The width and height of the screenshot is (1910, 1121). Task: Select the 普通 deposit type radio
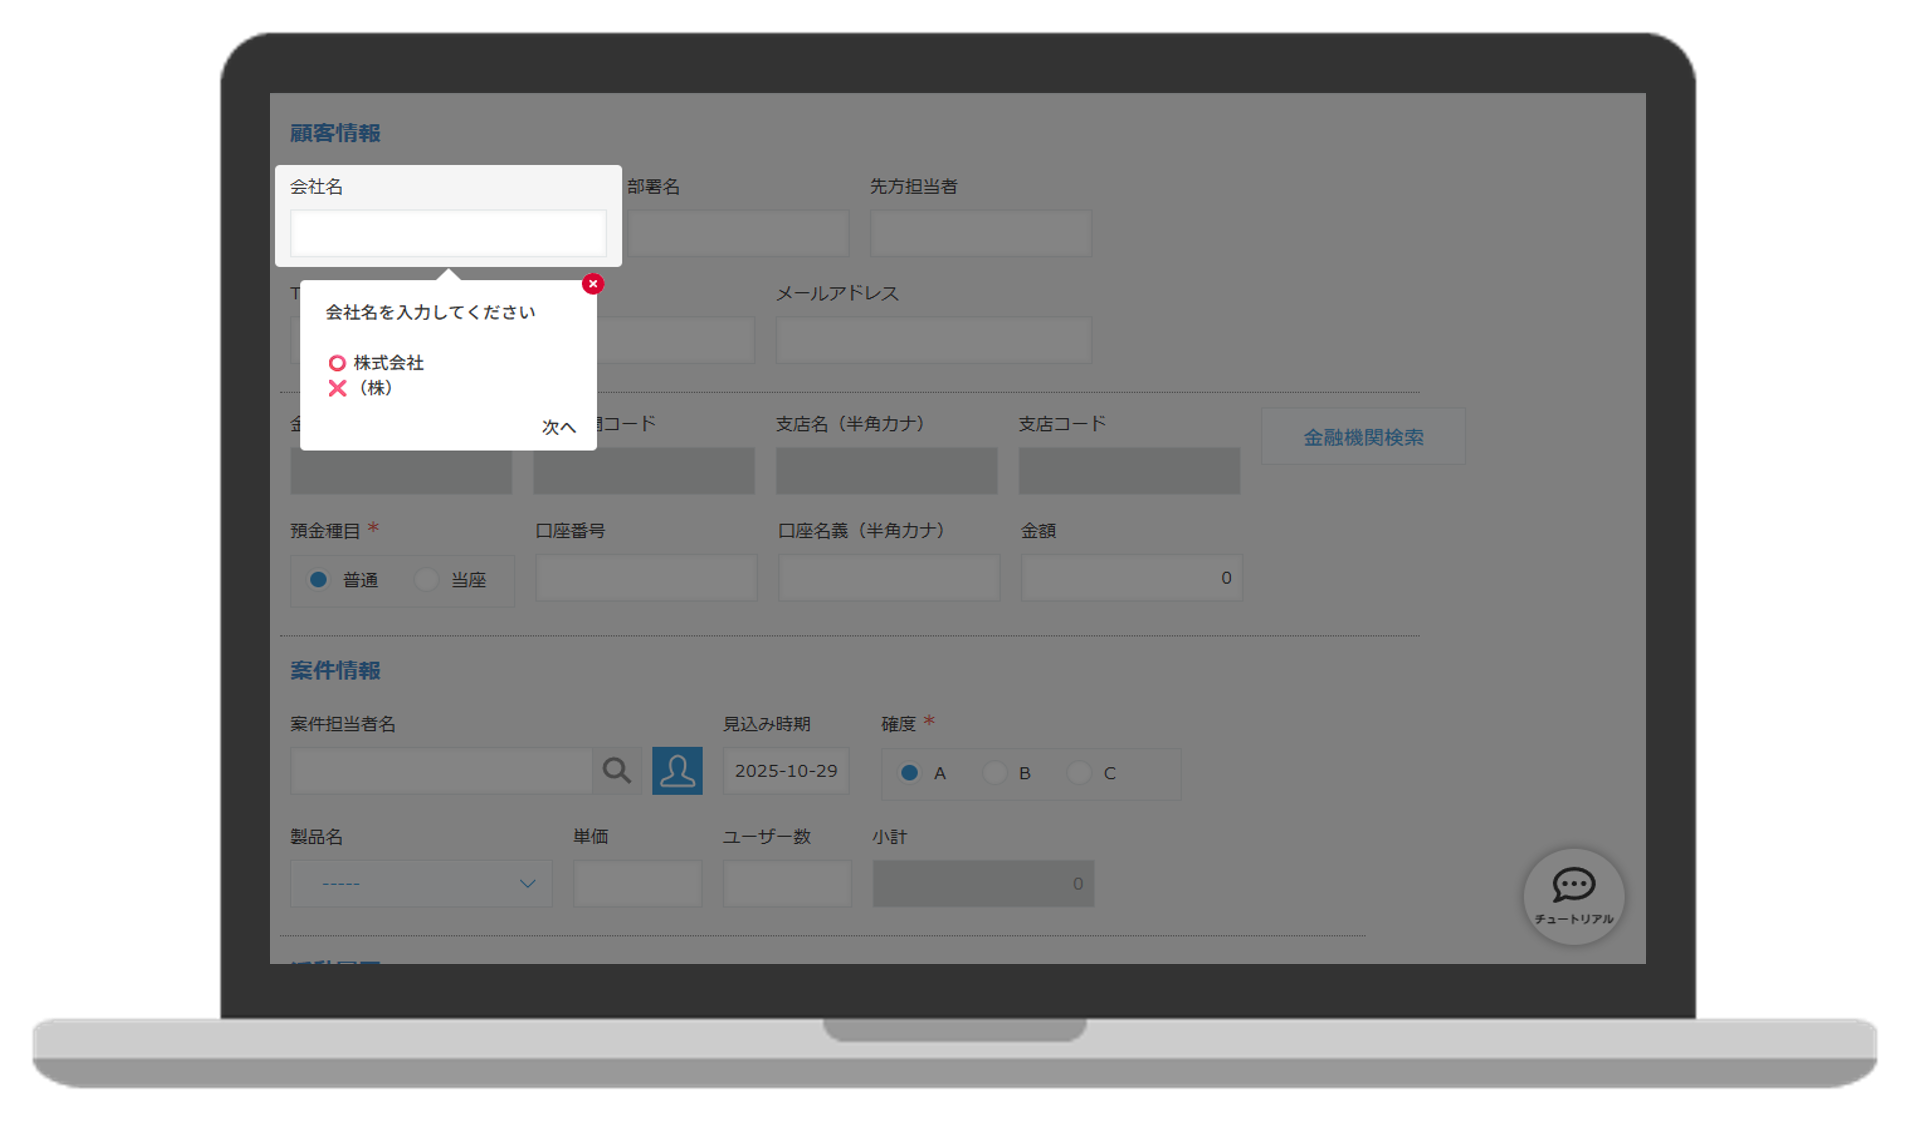[319, 580]
